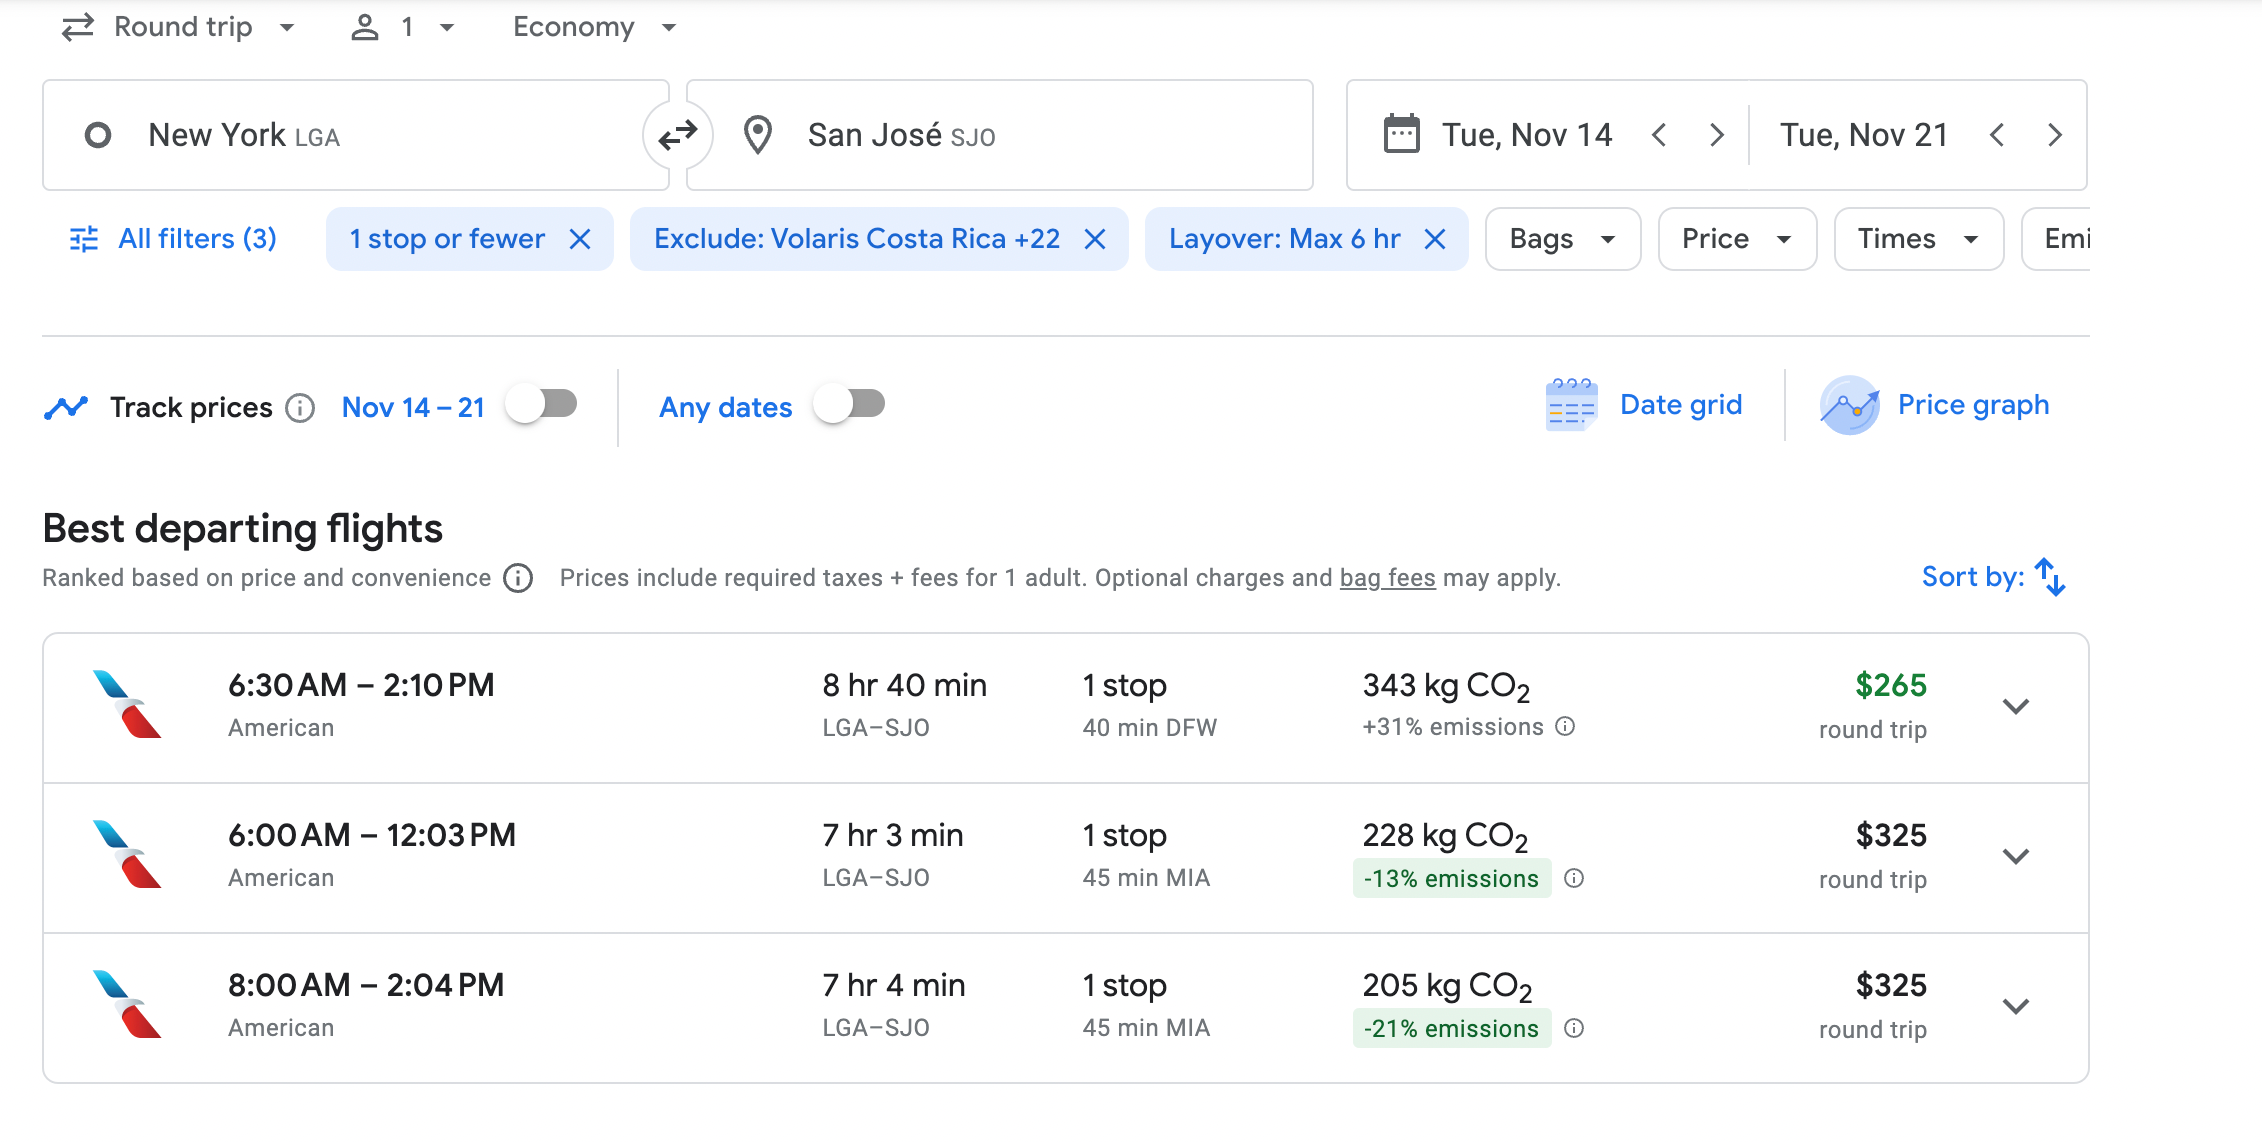
Task: Expand the $265 American flight details
Action: point(2016,707)
